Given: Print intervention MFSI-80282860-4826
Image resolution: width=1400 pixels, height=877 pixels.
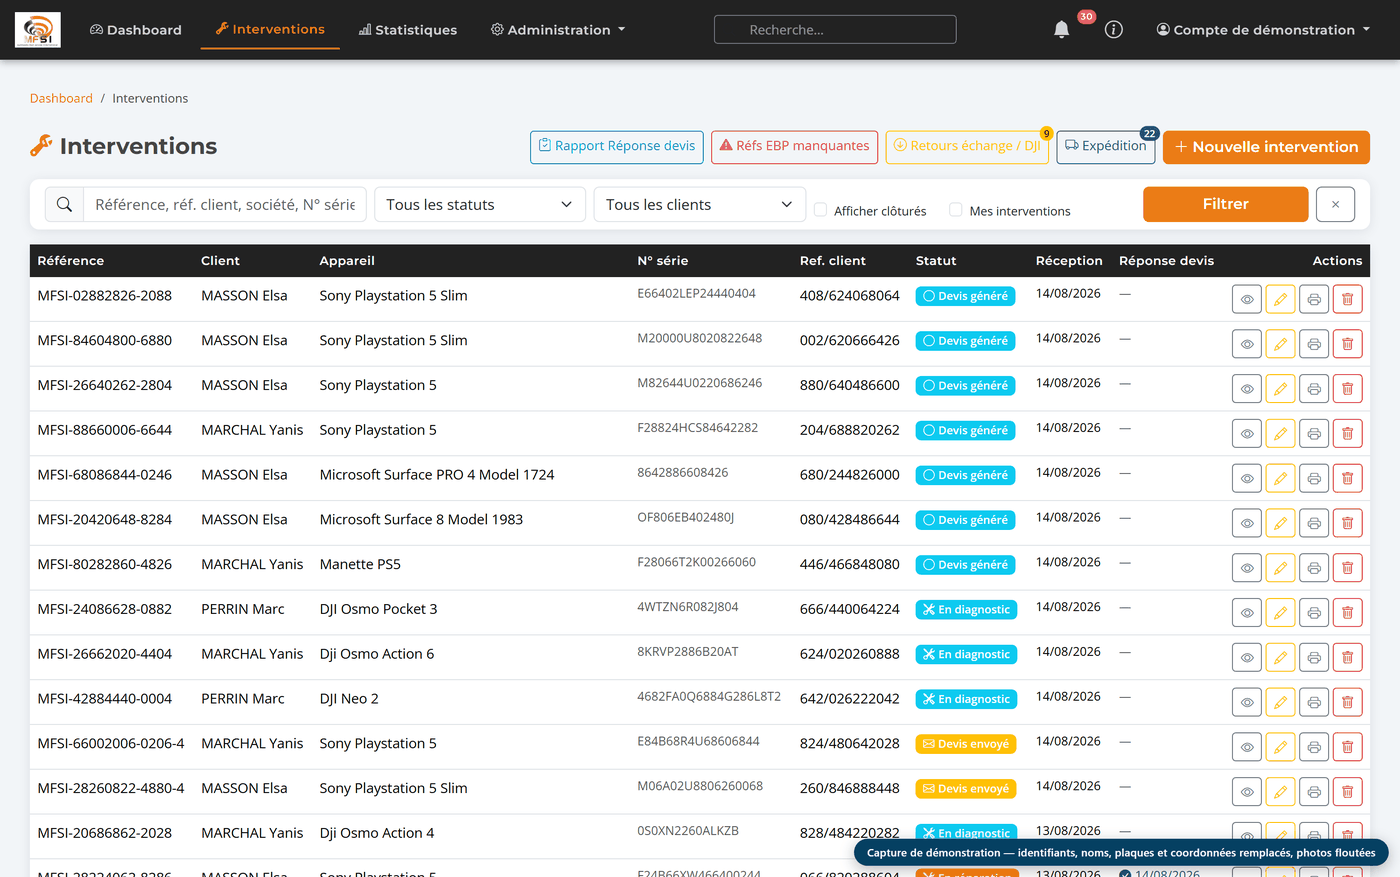Looking at the screenshot, I should pyautogui.click(x=1314, y=568).
